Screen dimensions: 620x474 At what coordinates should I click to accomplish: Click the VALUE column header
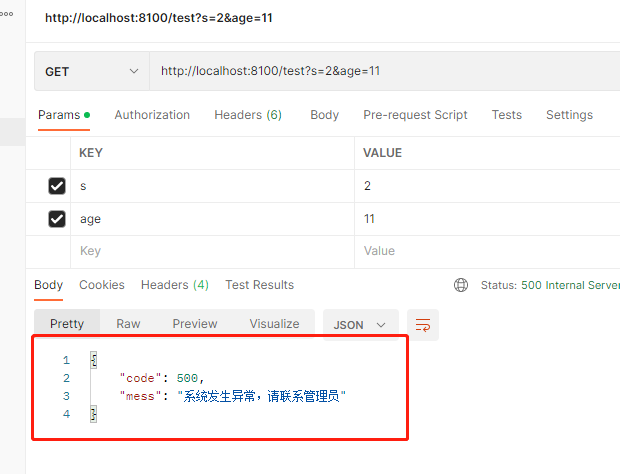382,153
